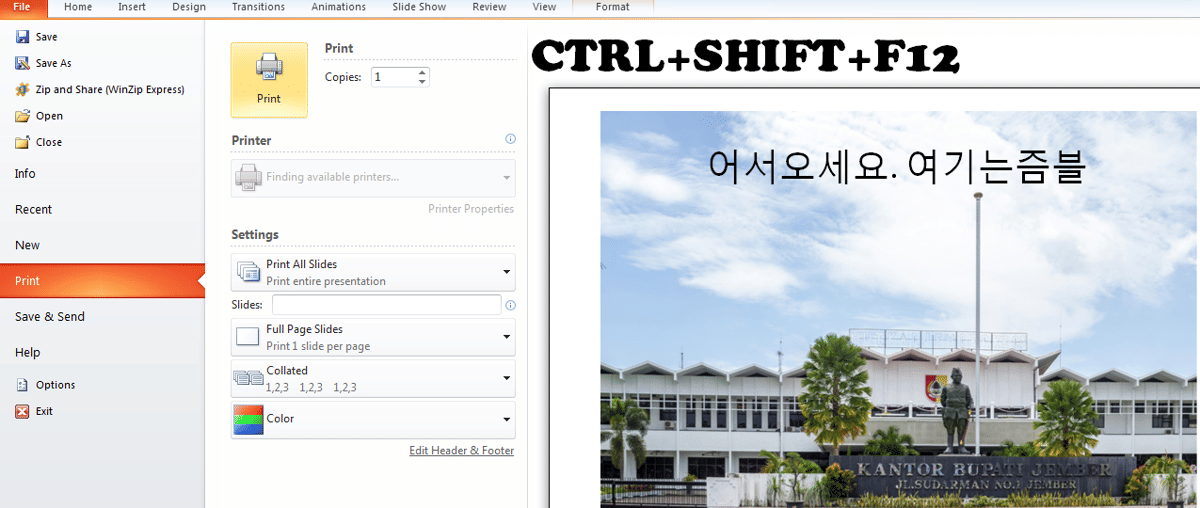Click the Slides range input field
Screen dimensions: 1200x508
tap(386, 305)
